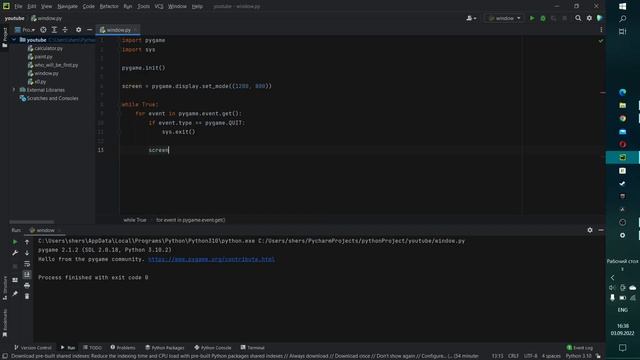The width and height of the screenshot is (640, 360).
Task: Open the Navigate menu
Action: click(x=67, y=7)
